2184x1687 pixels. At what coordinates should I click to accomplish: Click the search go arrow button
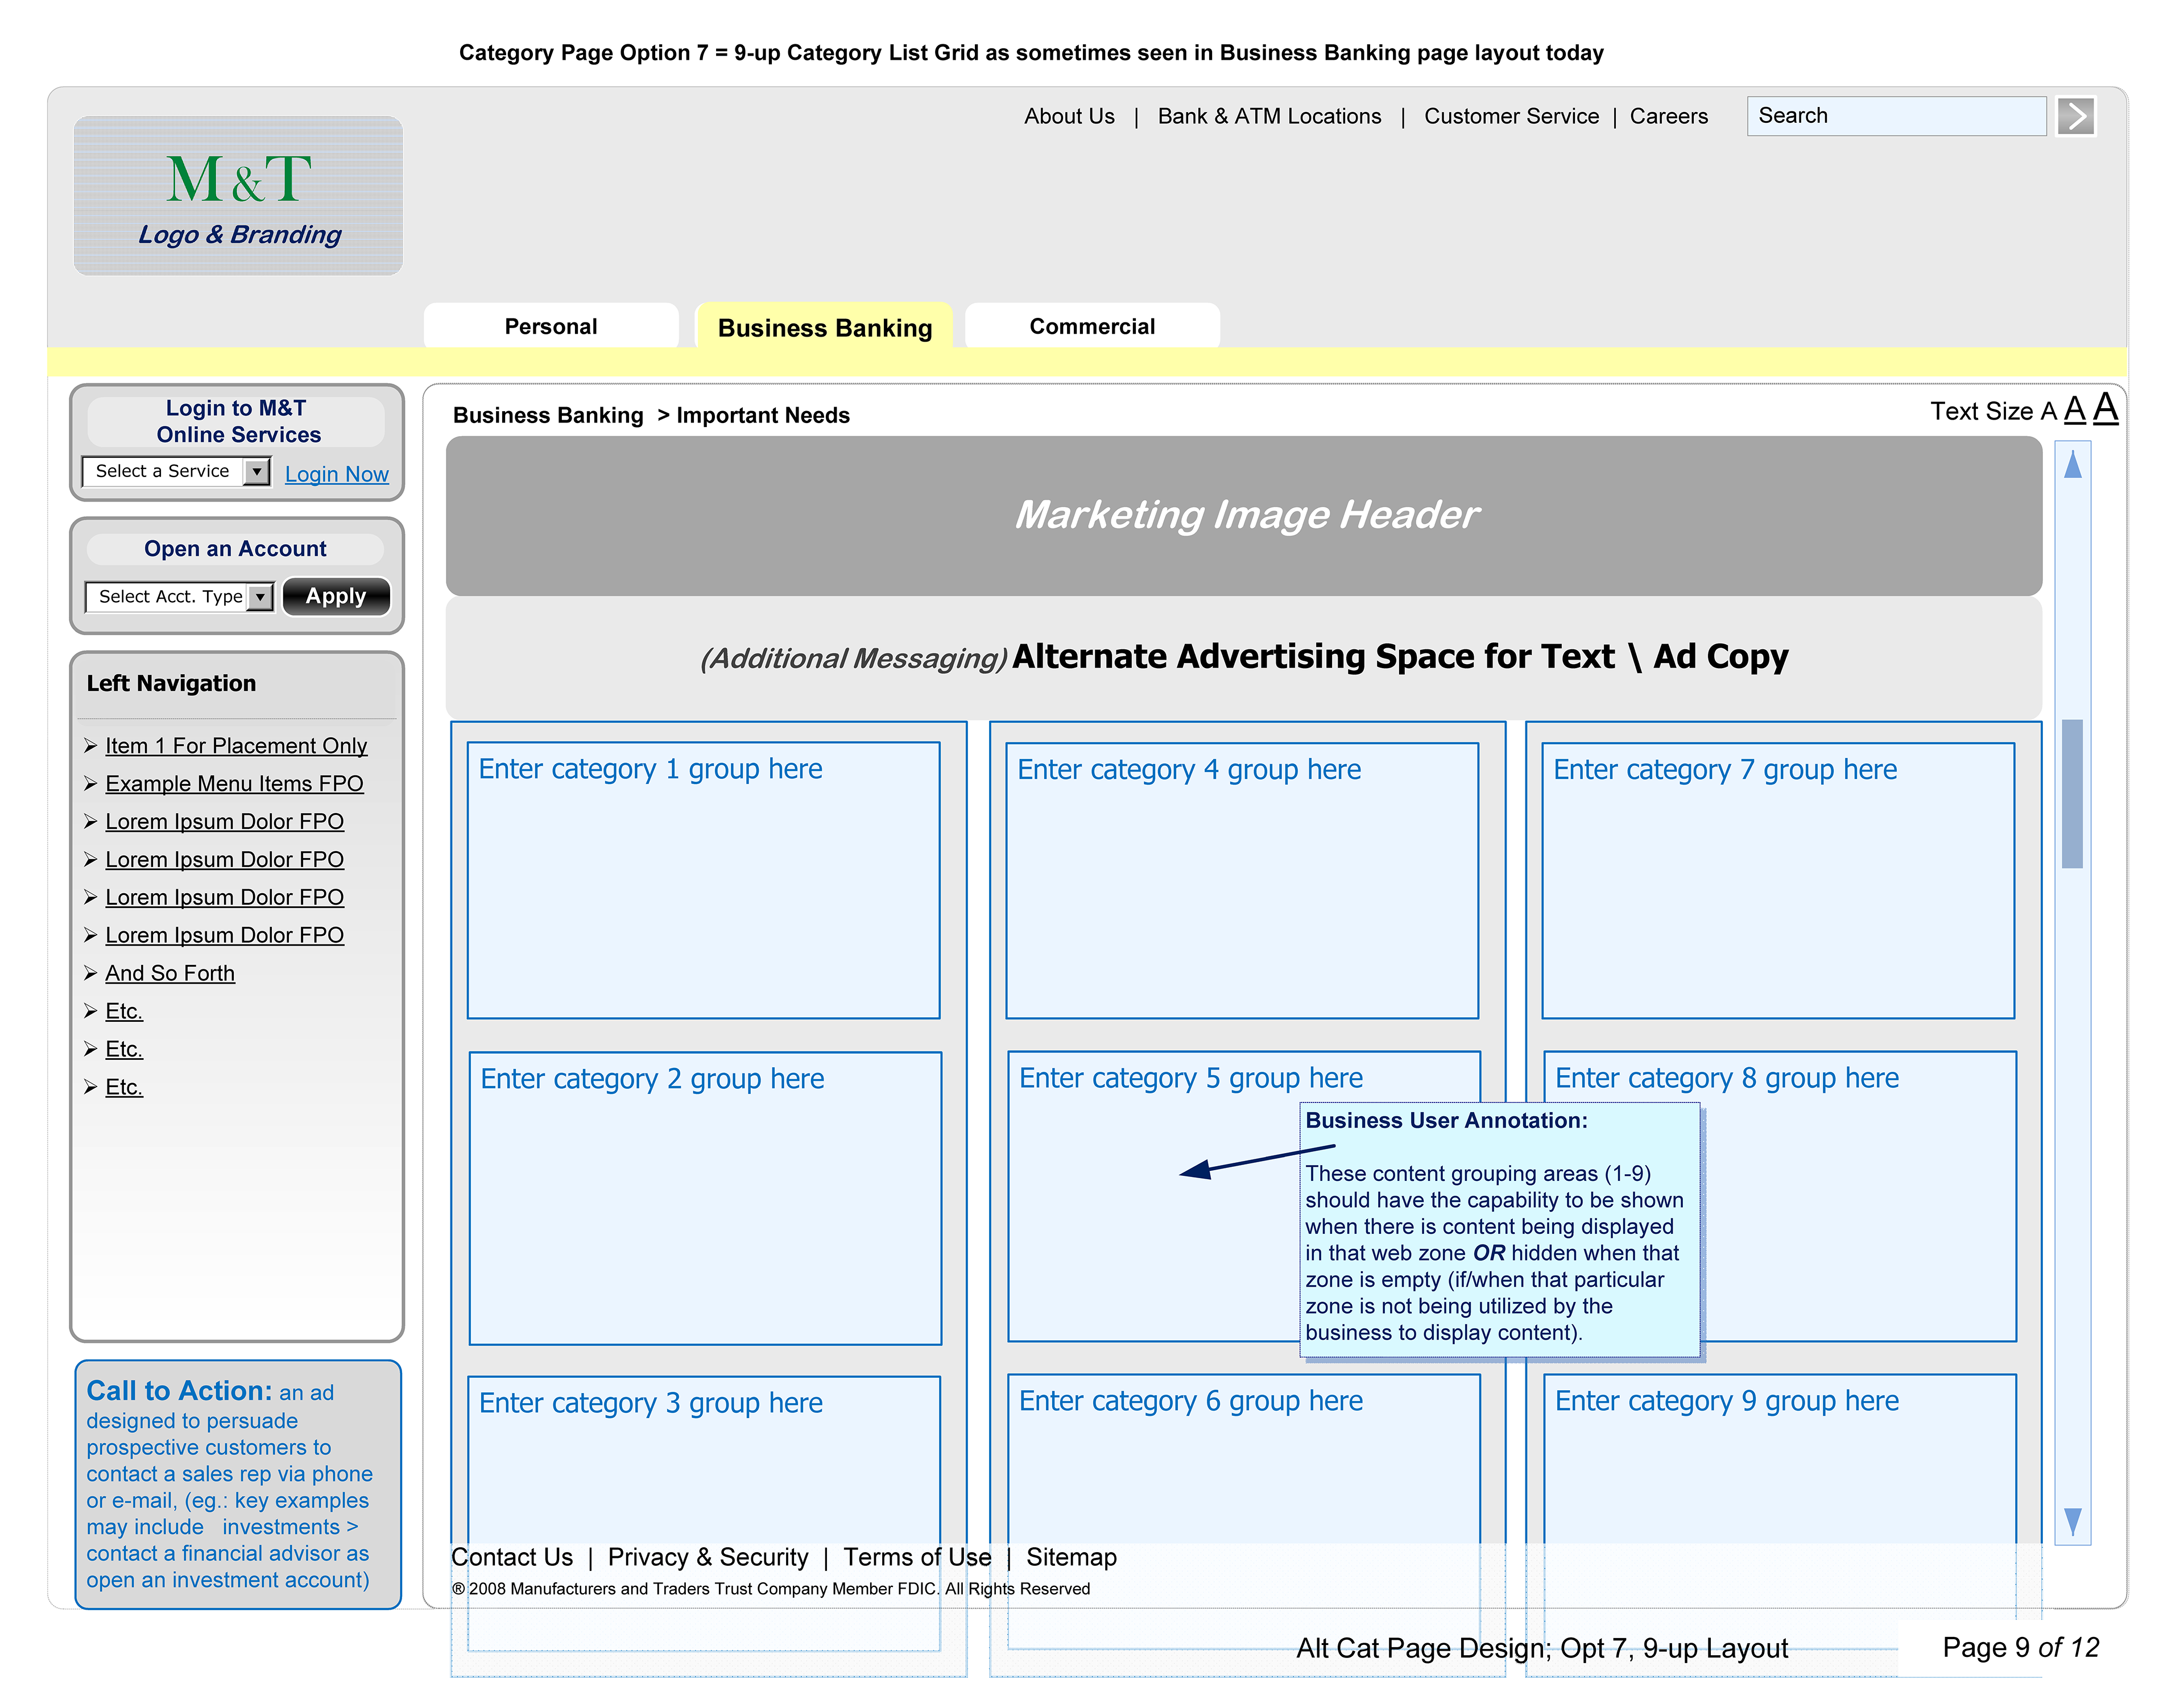(2075, 116)
